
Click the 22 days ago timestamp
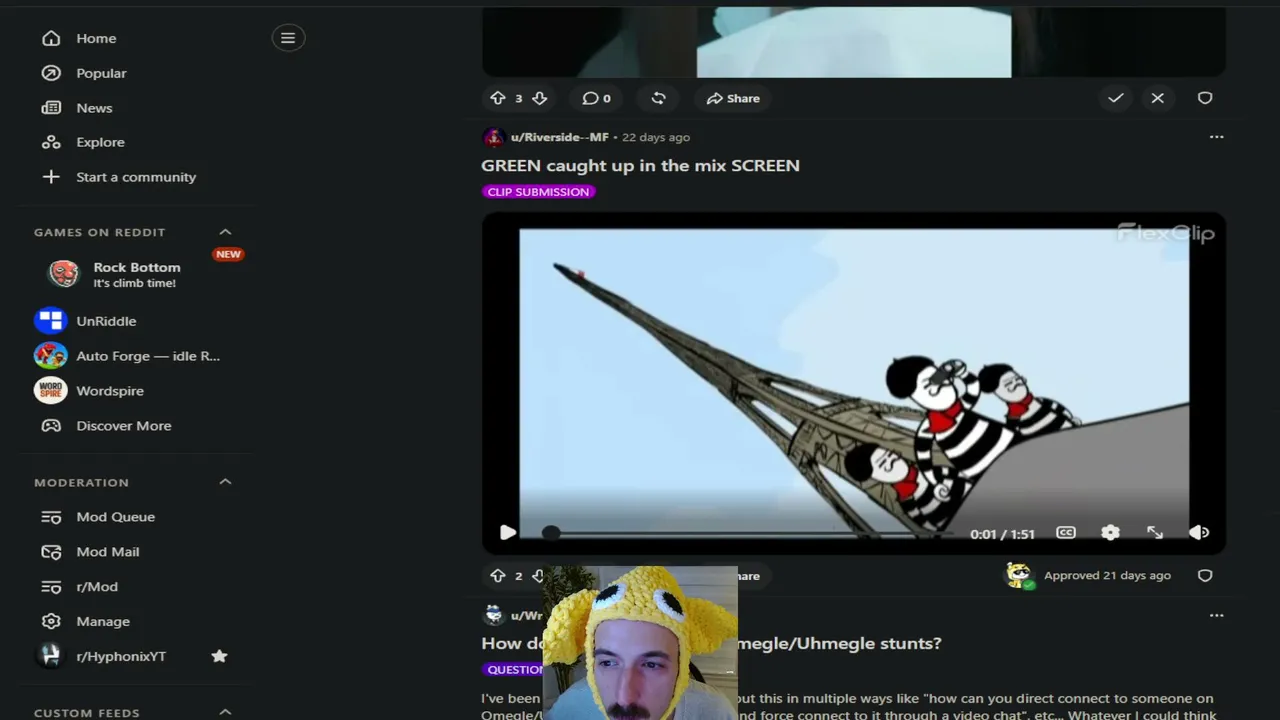[x=656, y=137]
